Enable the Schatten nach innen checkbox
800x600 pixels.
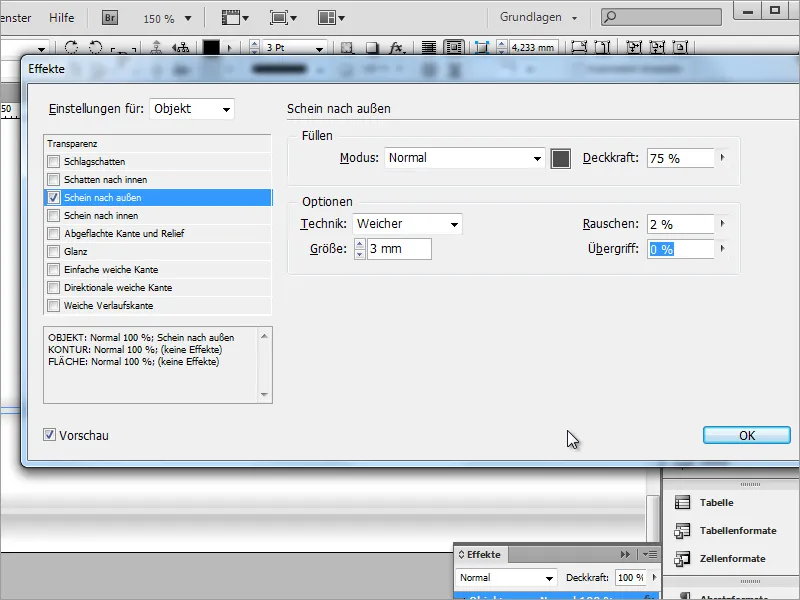[x=53, y=180]
